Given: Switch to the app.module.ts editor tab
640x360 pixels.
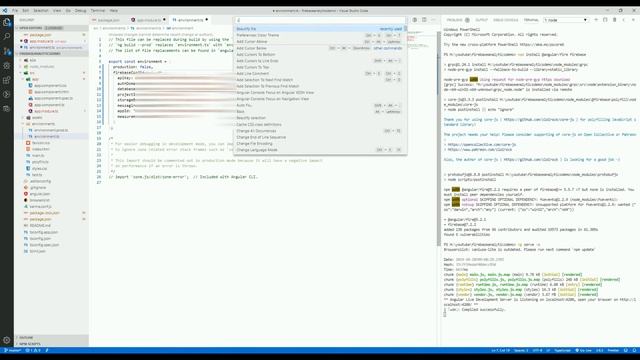Looking at the screenshot, I should click(149, 20).
